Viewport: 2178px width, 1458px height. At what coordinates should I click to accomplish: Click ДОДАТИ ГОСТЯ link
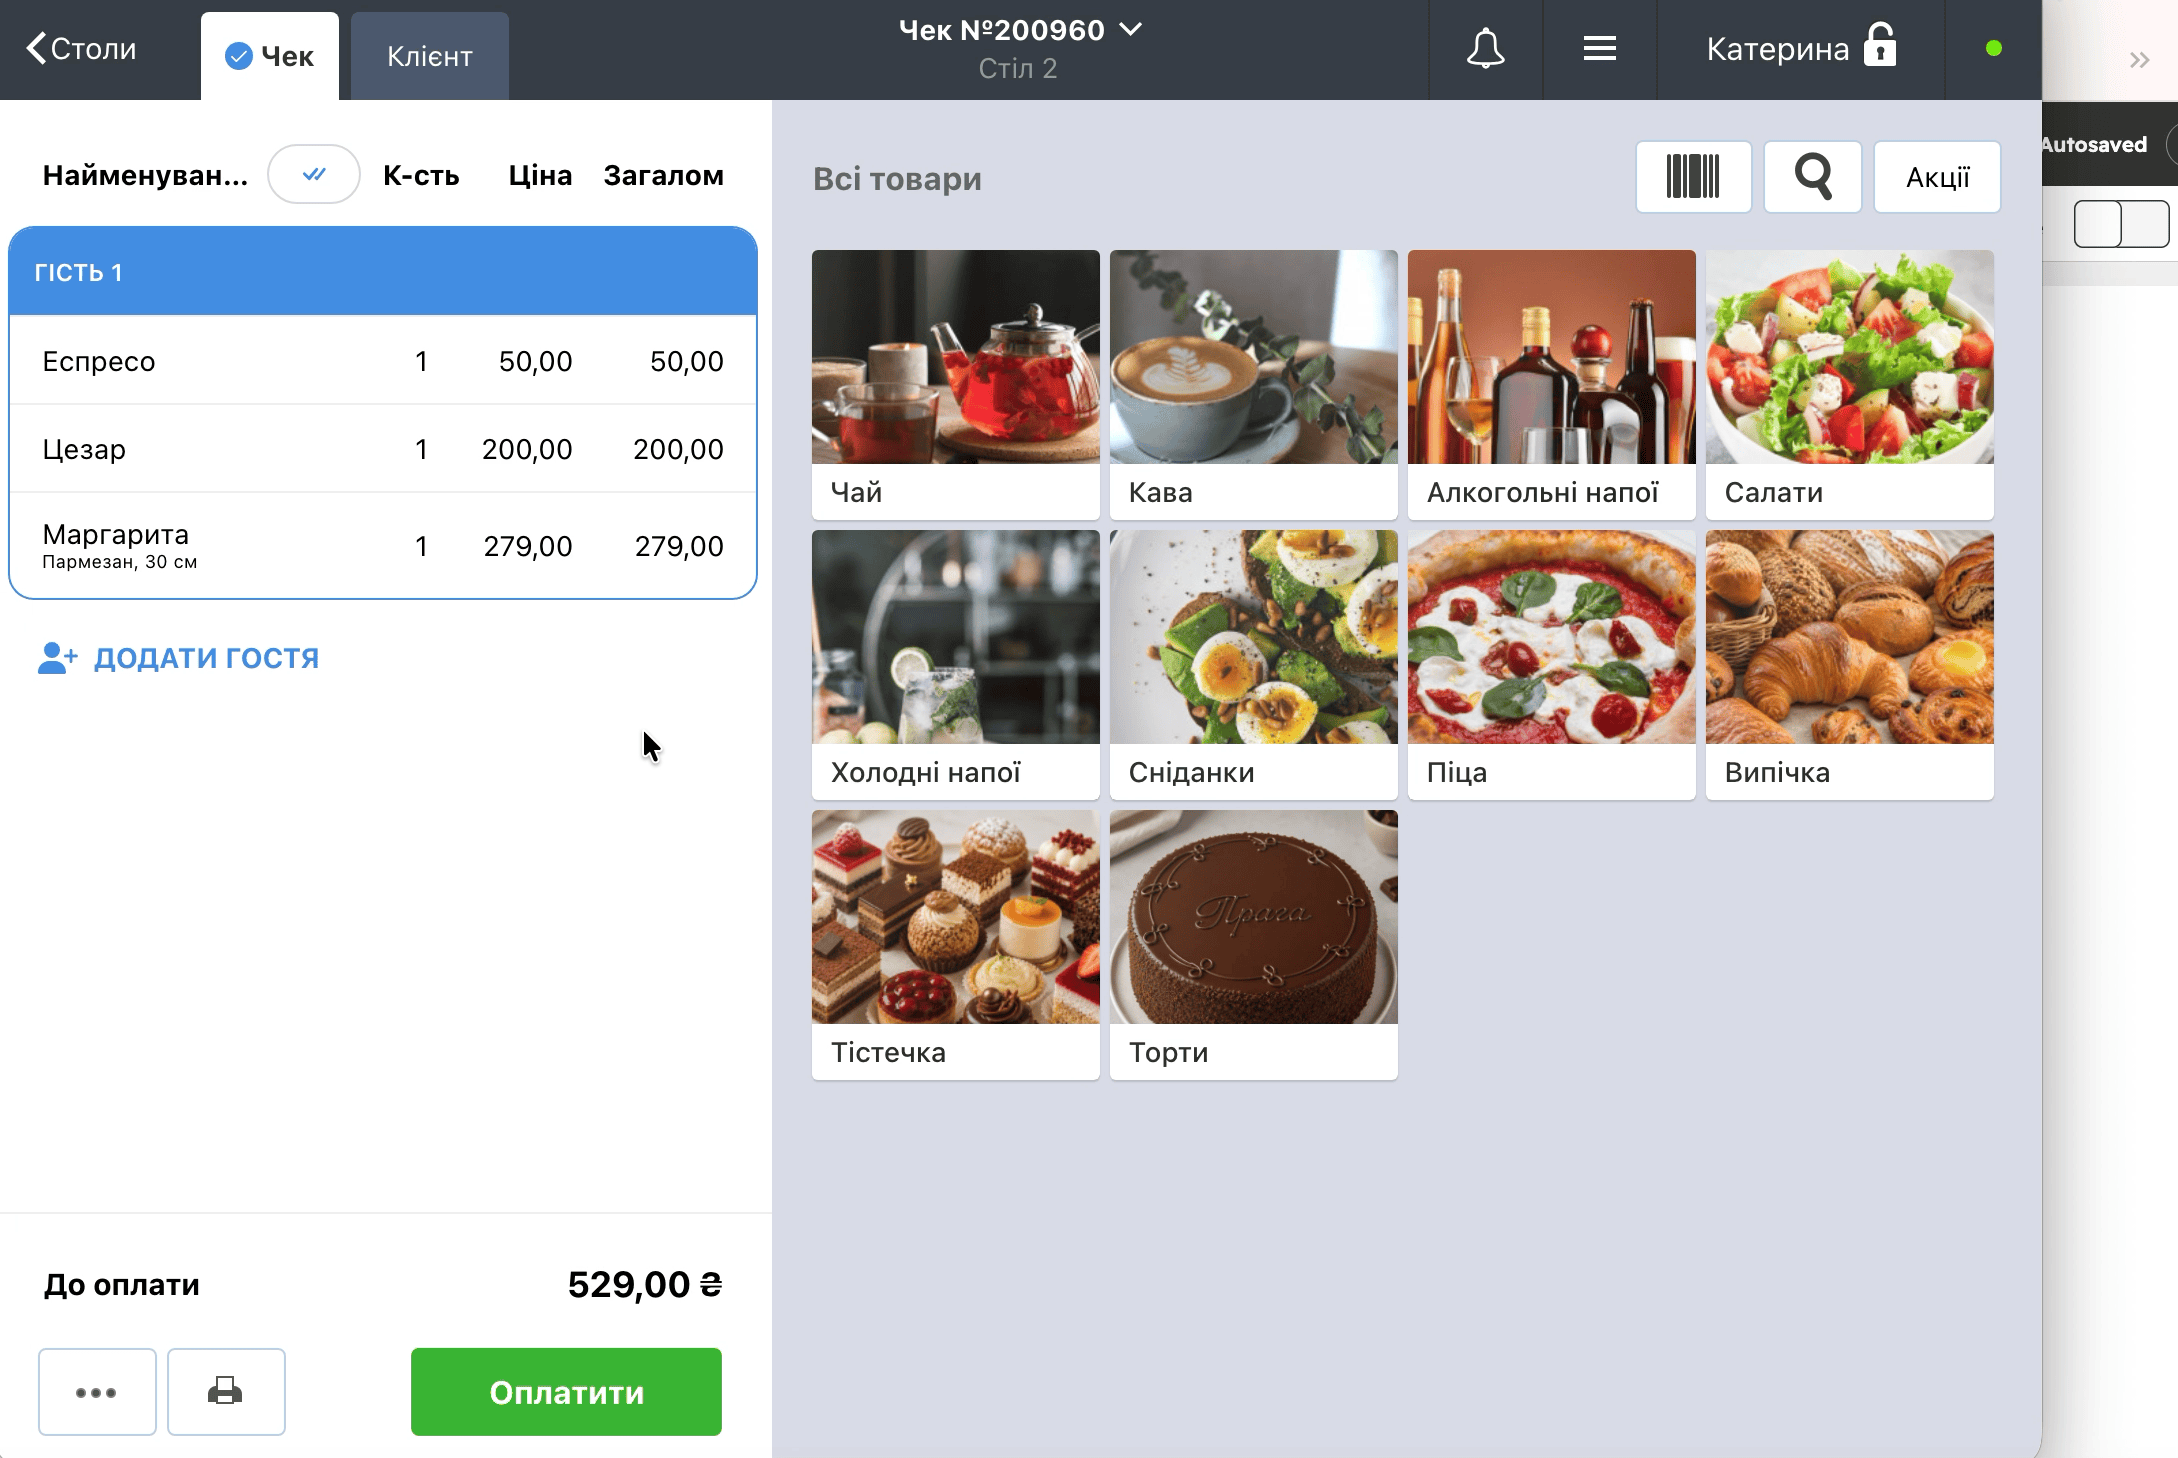click(x=207, y=657)
